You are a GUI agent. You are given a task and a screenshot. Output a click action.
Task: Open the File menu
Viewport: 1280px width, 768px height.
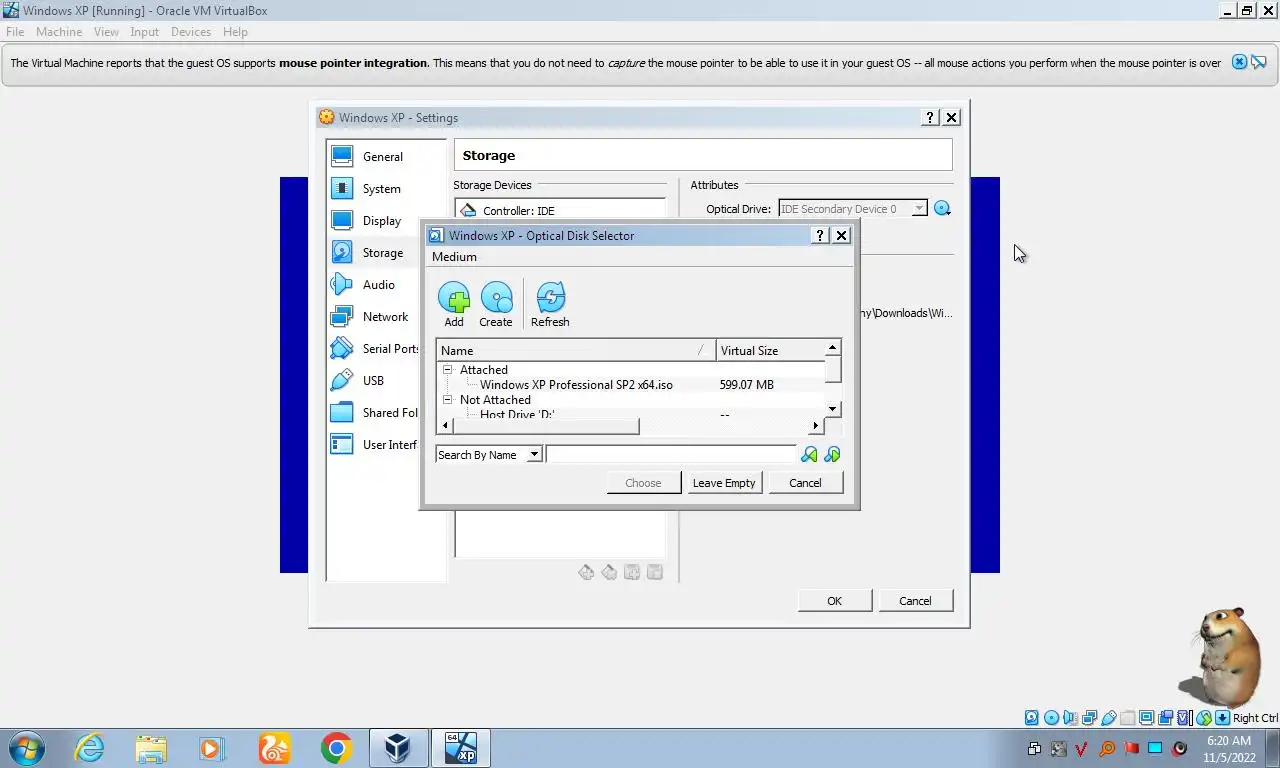(15, 32)
